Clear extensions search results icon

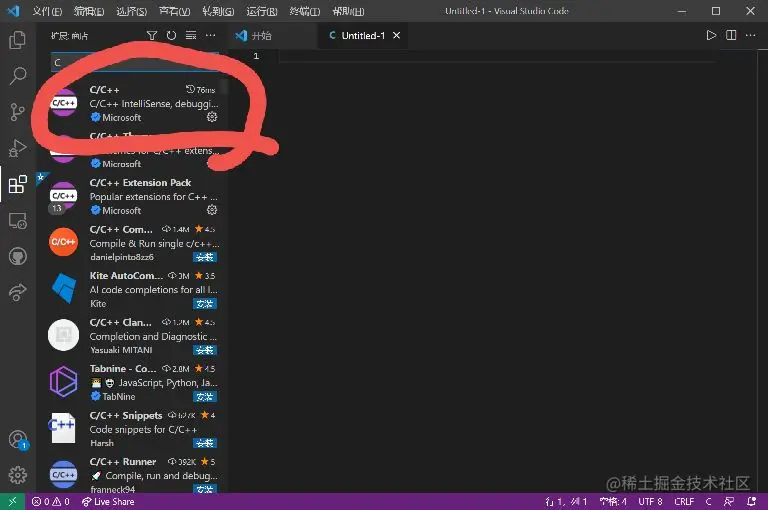(191, 35)
